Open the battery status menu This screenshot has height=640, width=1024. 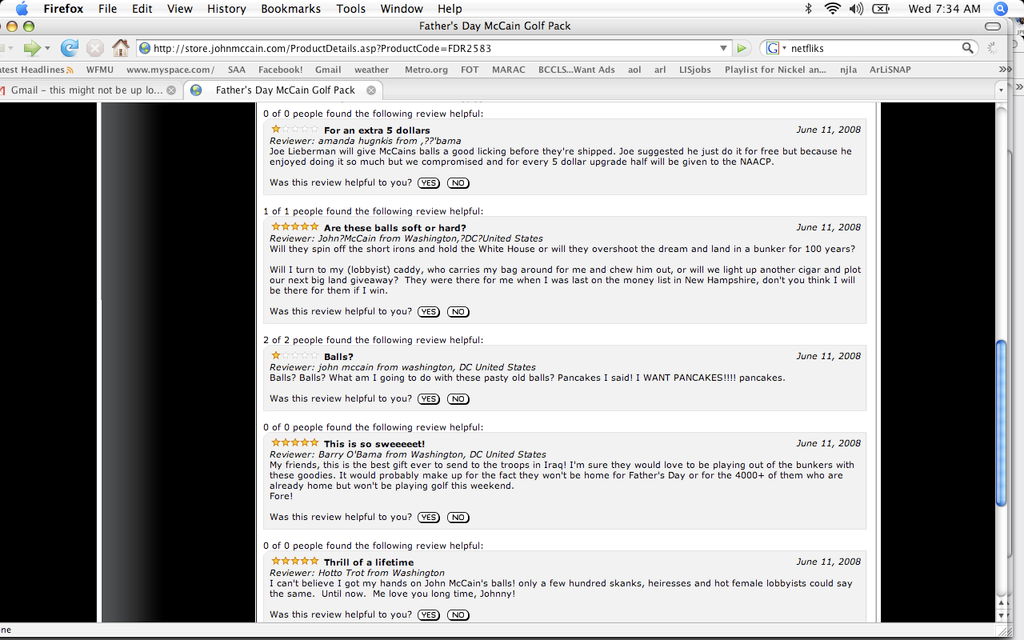pyautogui.click(x=881, y=8)
